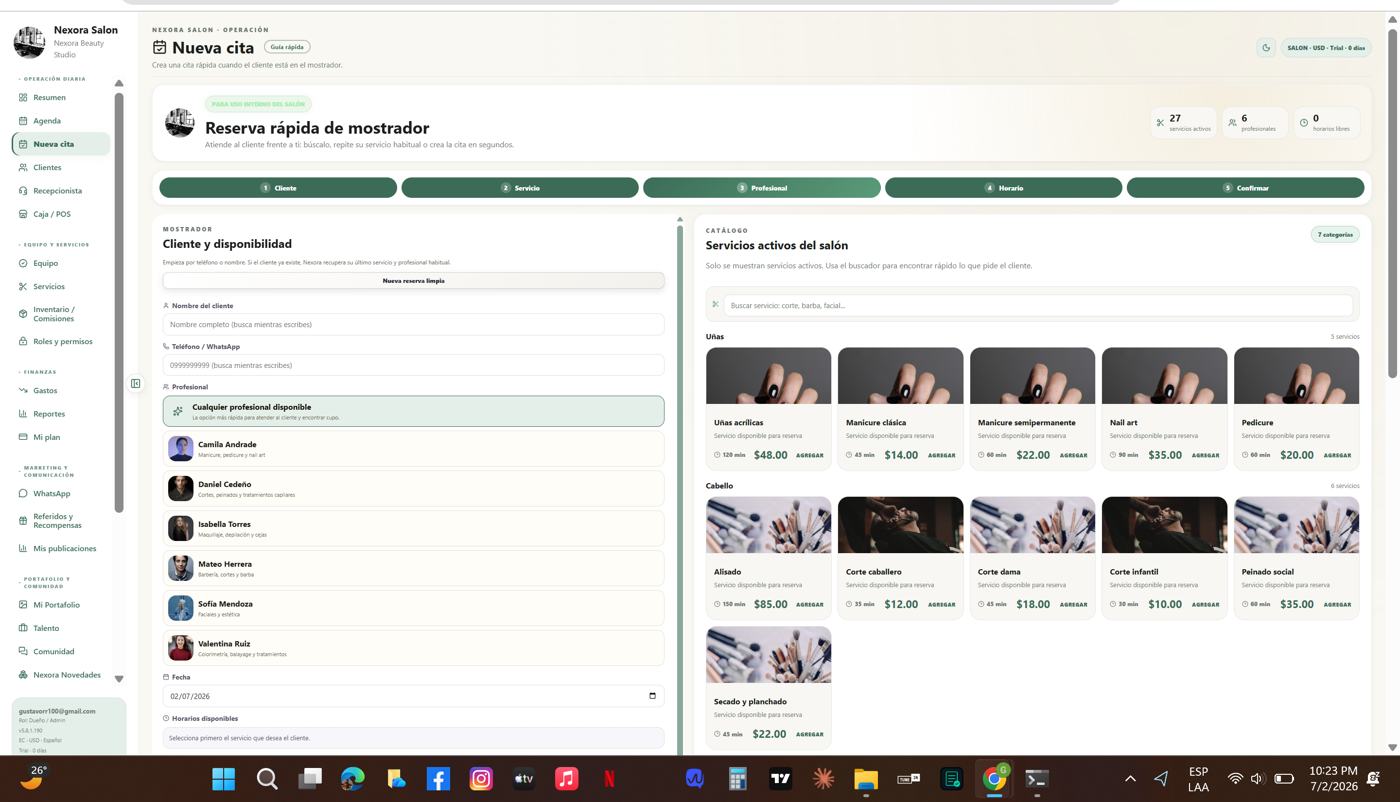Select professional Sofía Mendoza
This screenshot has width=1400, height=802.
413,608
